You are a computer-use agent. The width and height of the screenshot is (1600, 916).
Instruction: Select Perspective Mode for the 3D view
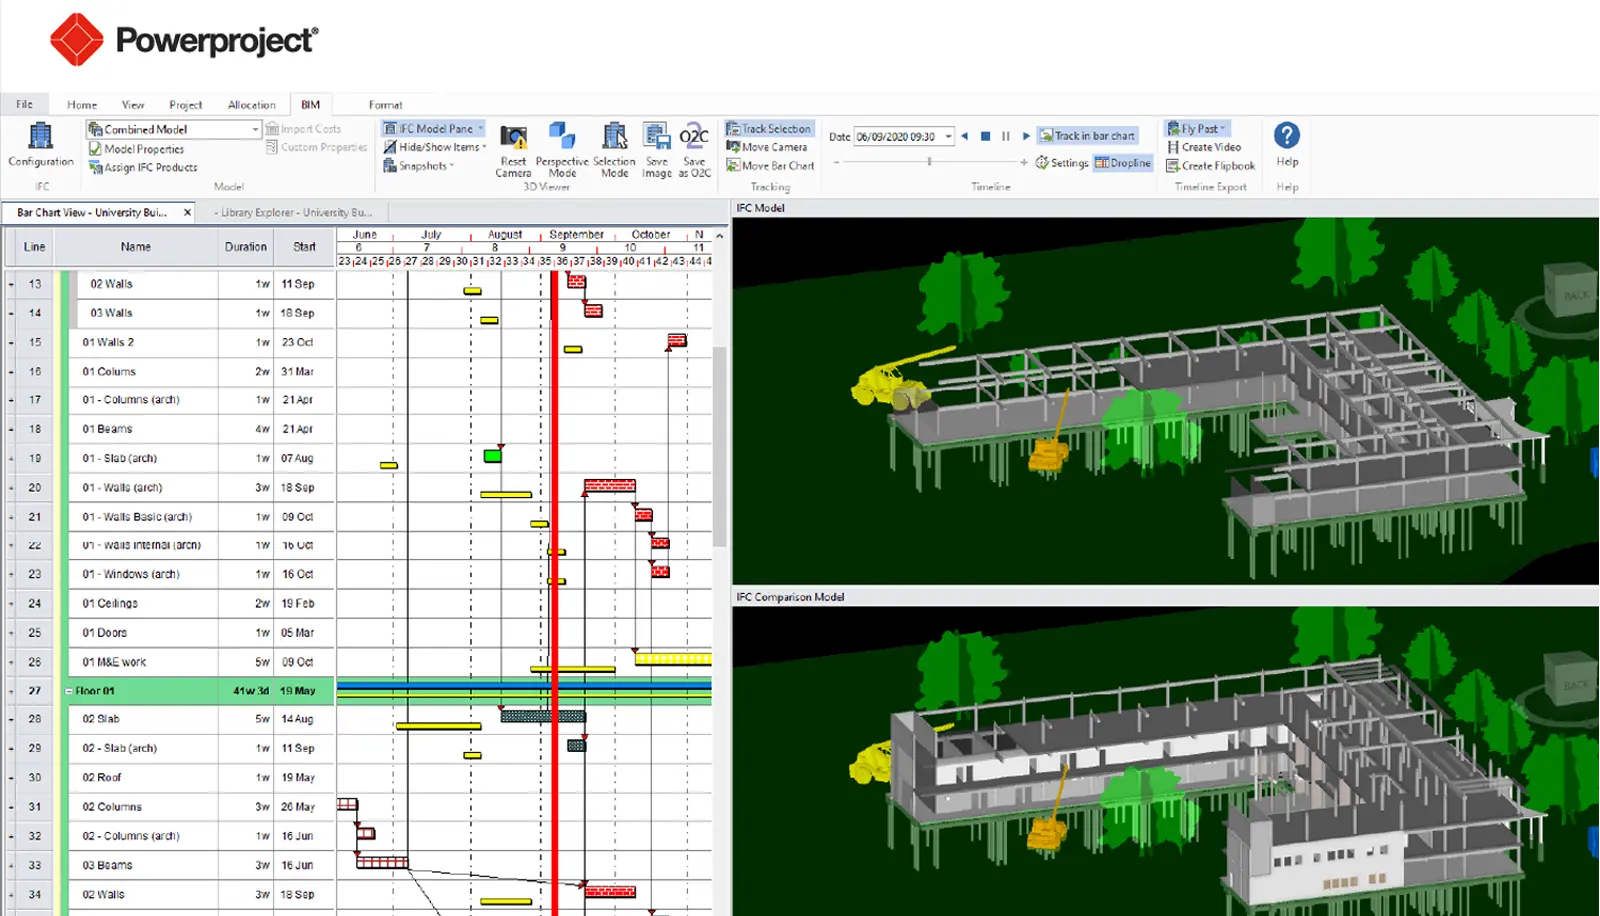562,148
